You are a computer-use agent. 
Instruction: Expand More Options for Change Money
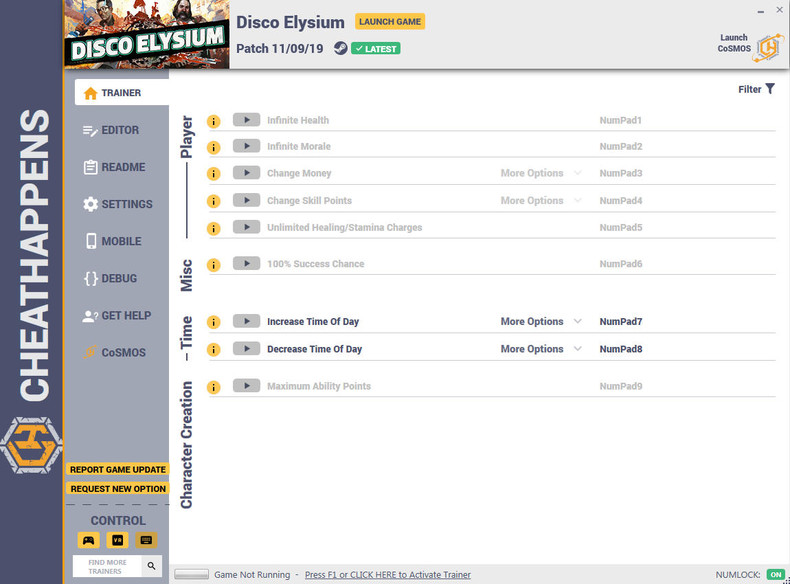pos(541,173)
